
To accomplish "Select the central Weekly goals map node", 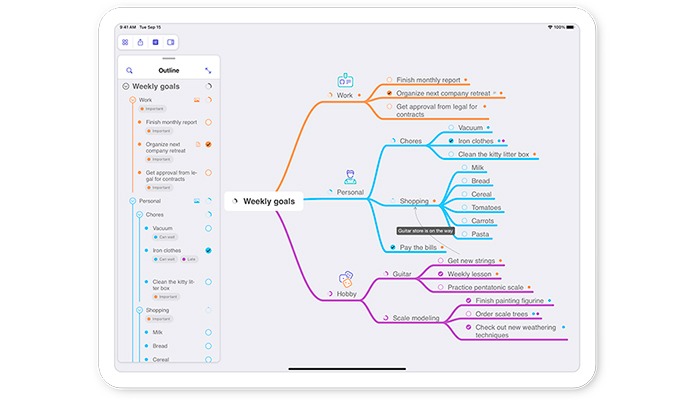I will 264,201.
